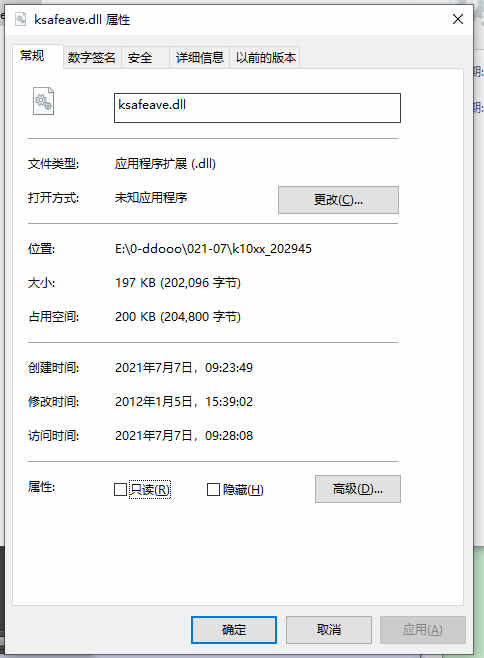
Task: Click the 更改(C)... button
Action: coord(338,200)
